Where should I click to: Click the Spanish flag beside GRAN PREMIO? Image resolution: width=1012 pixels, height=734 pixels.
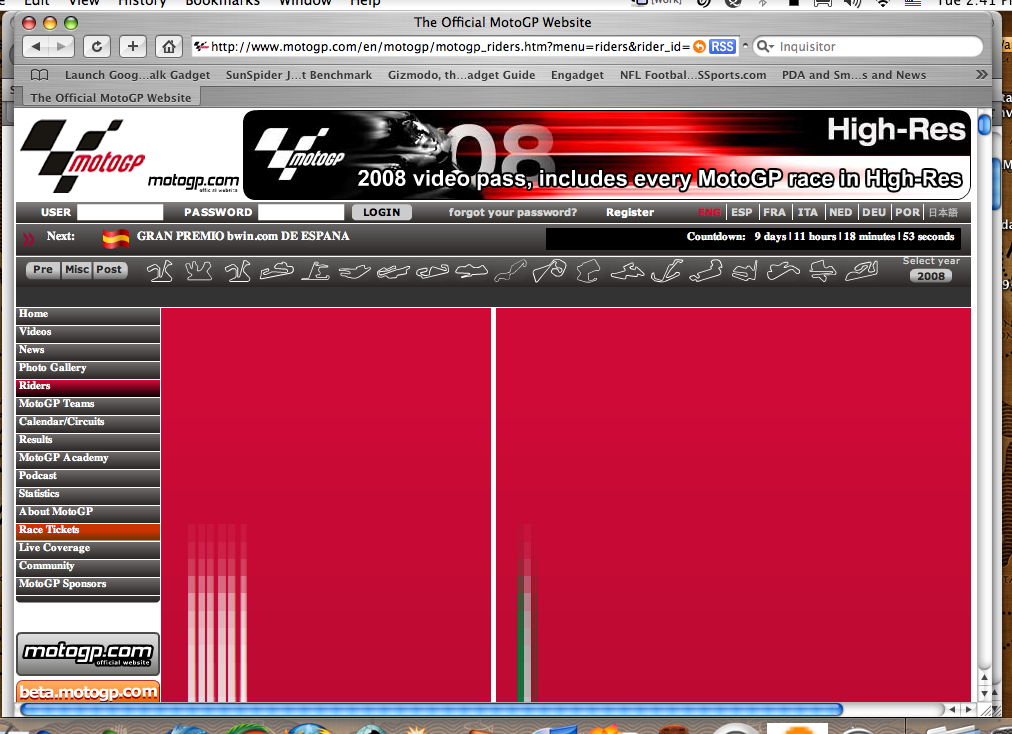point(116,239)
